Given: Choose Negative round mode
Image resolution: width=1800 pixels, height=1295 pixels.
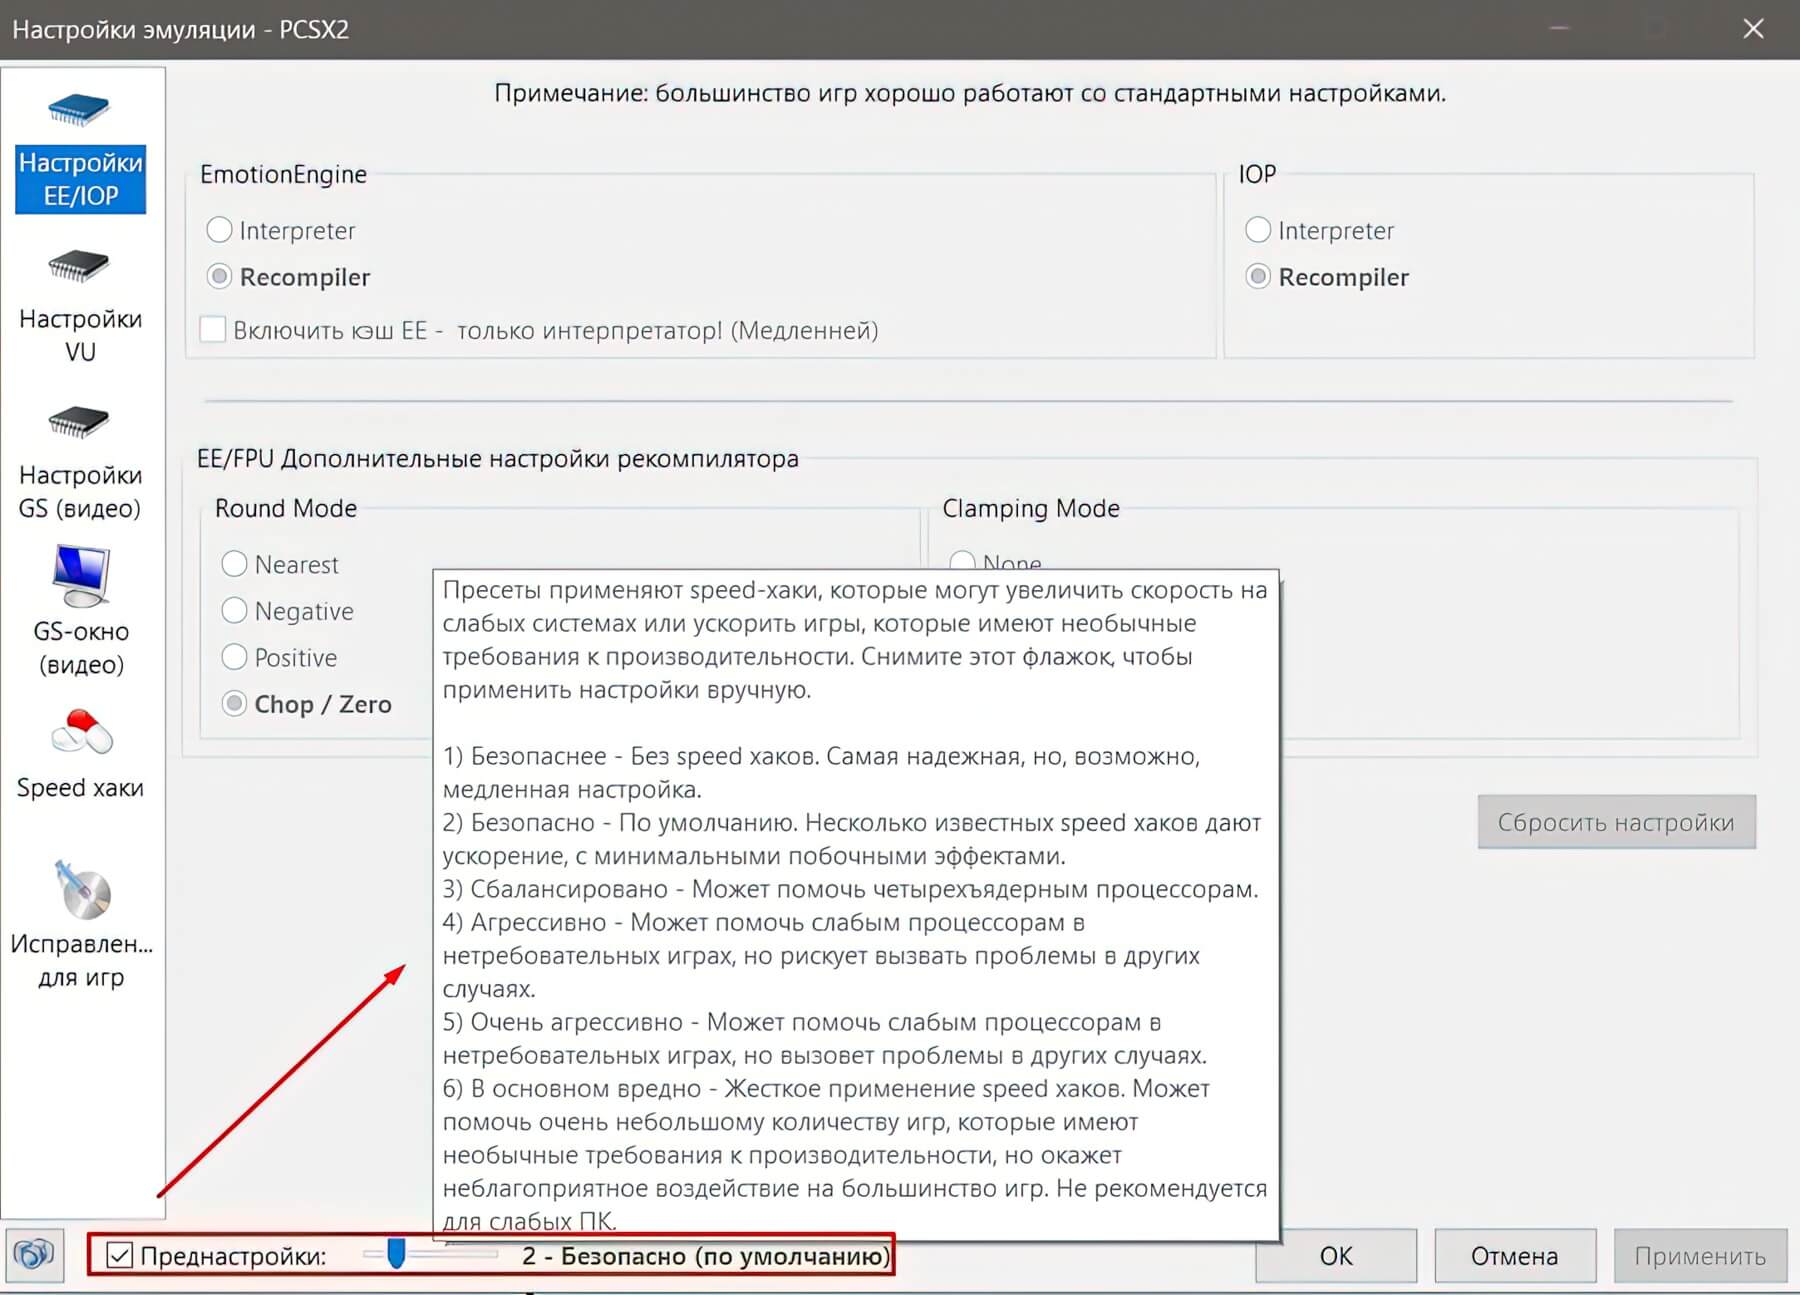Looking at the screenshot, I should pyautogui.click(x=234, y=611).
